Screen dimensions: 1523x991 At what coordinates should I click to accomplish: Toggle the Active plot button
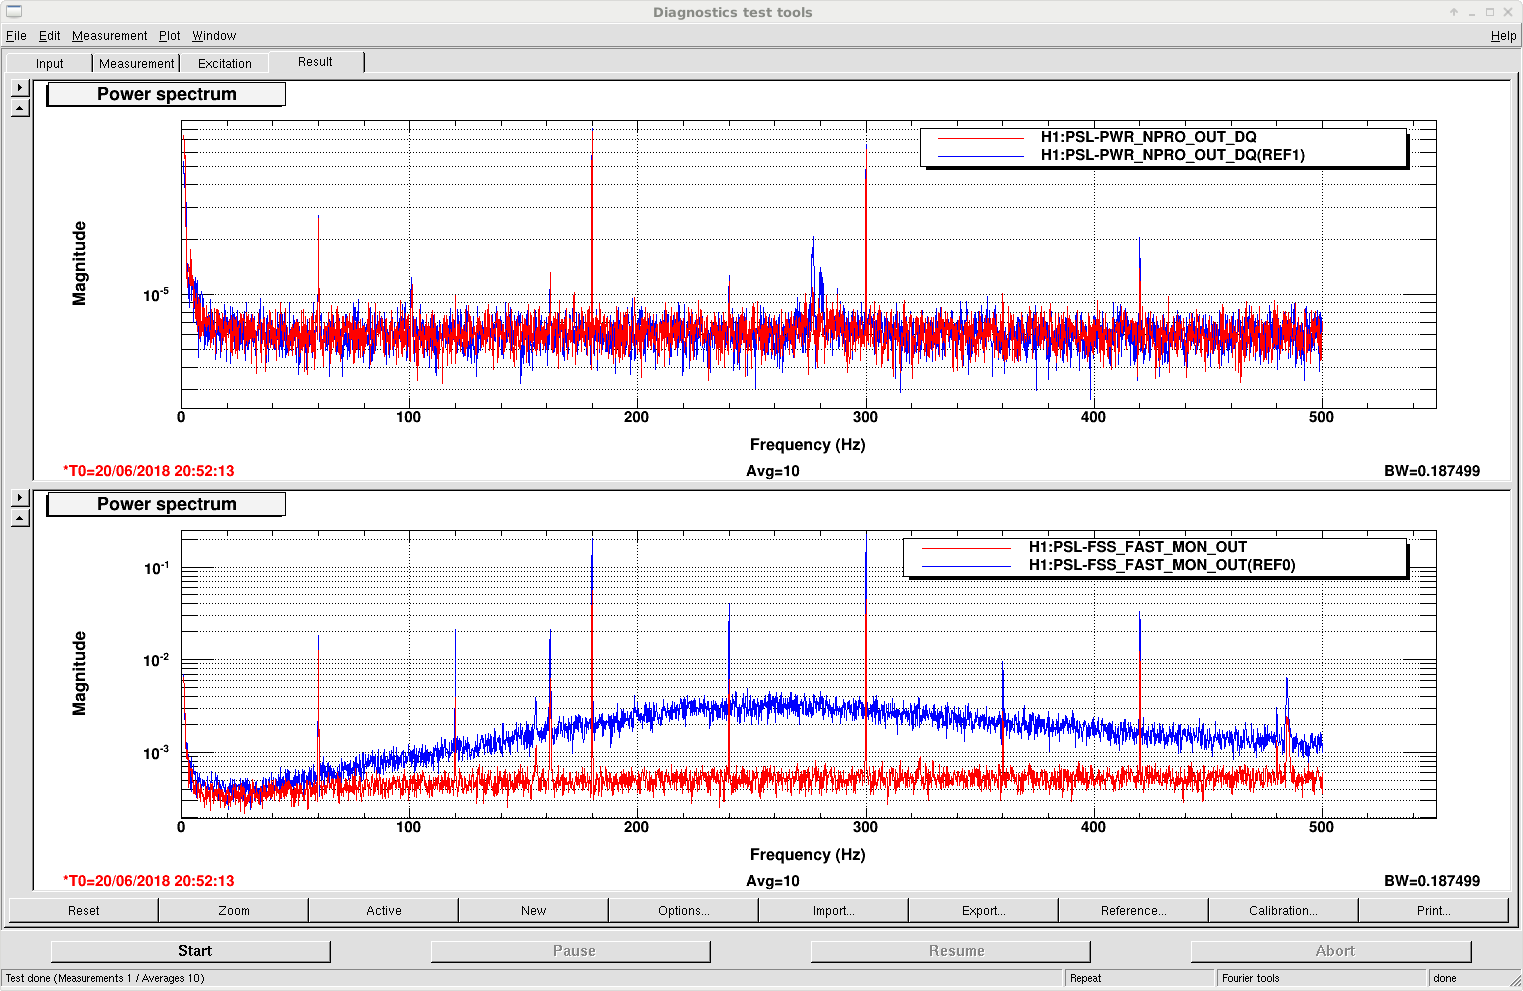[x=384, y=910]
